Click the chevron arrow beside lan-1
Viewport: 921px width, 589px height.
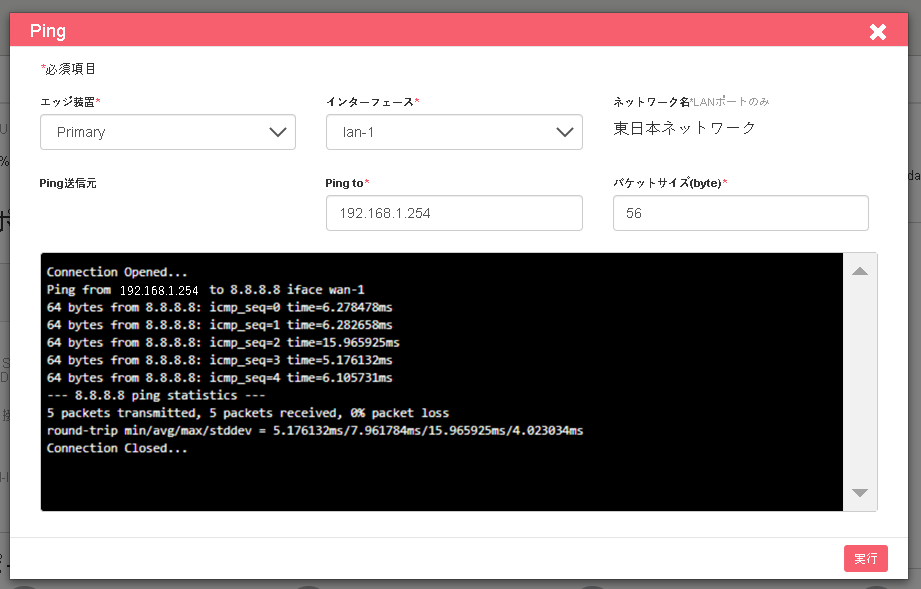[564, 132]
